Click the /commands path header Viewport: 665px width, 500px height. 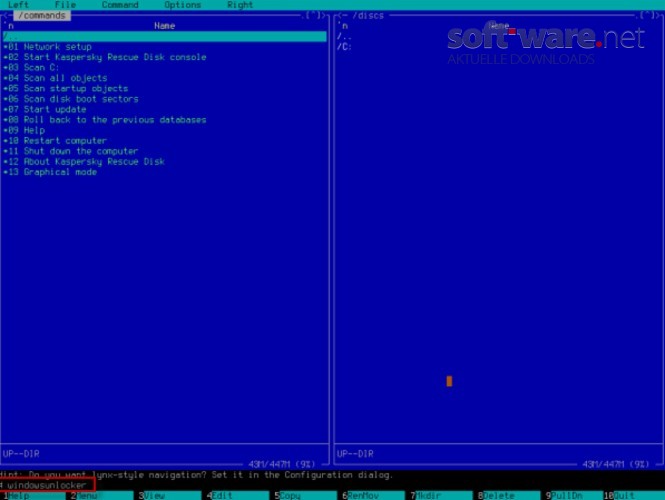[42, 15]
